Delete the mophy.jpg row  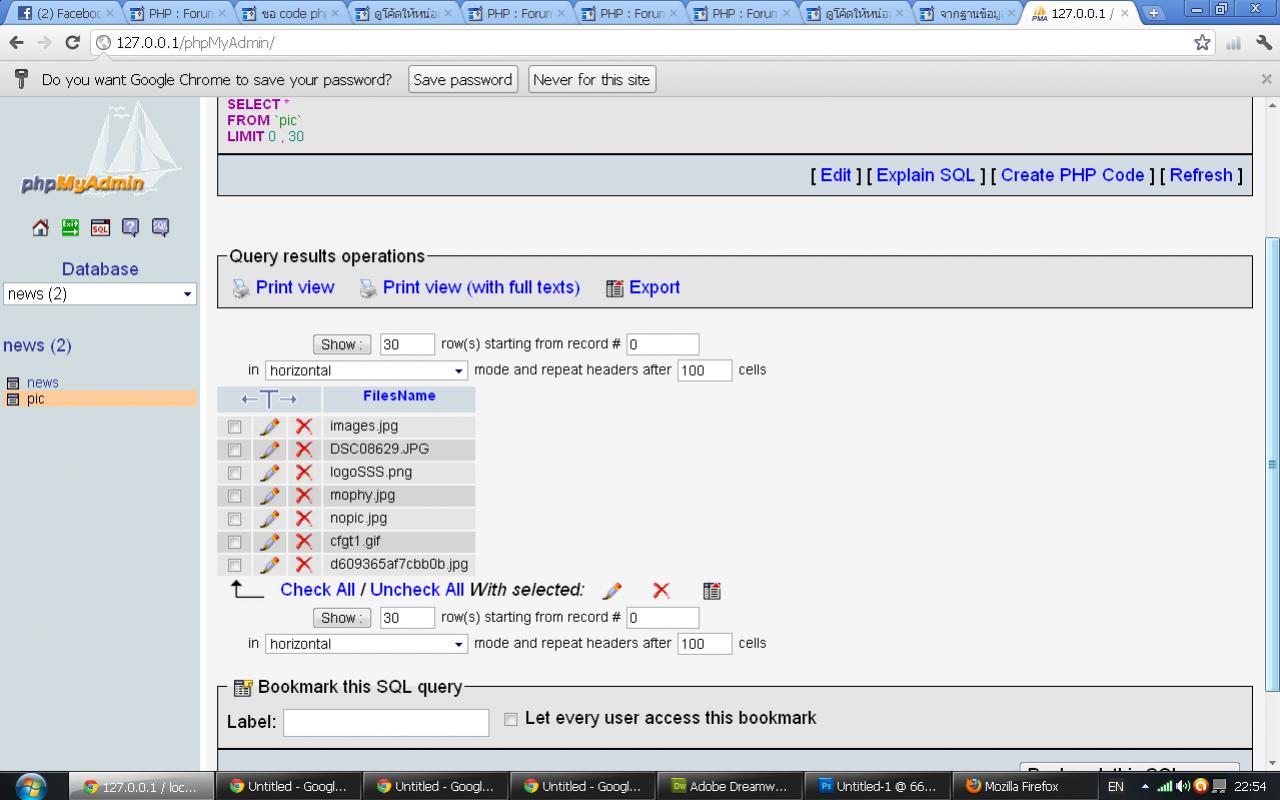coord(304,495)
